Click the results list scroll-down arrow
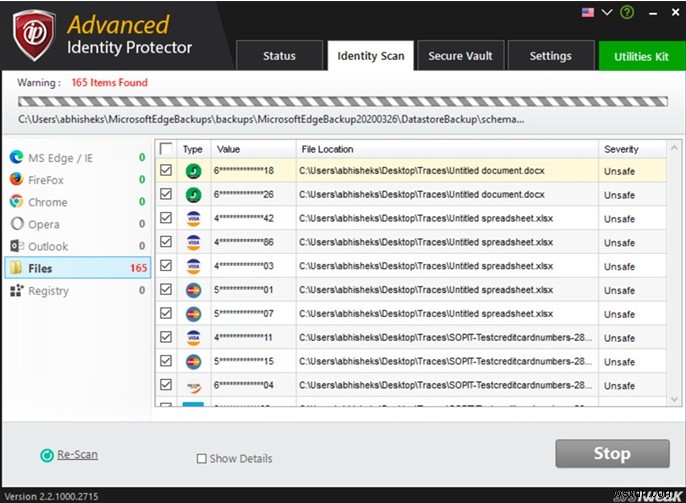This screenshot has width=686, height=503. 674,399
